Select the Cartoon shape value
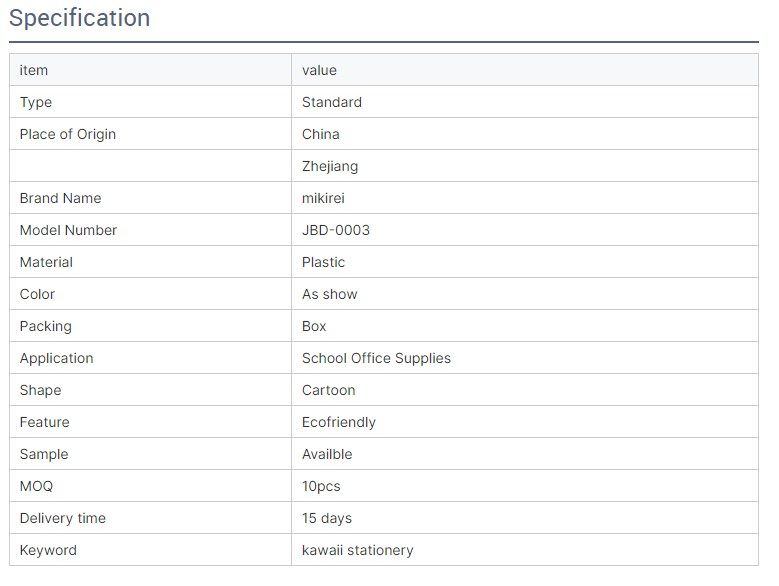This screenshot has height=586, width=779. (328, 390)
